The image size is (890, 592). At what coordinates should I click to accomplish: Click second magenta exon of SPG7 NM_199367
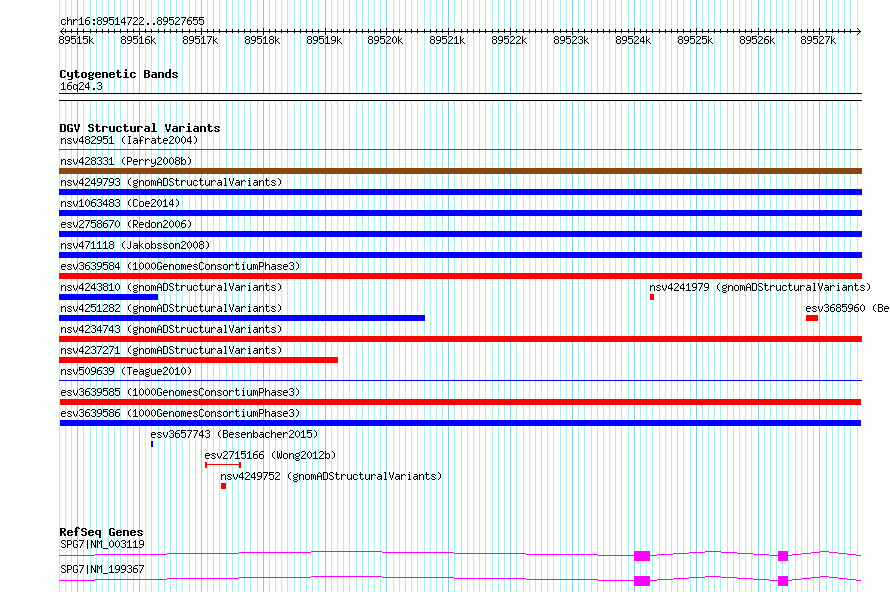(x=783, y=581)
